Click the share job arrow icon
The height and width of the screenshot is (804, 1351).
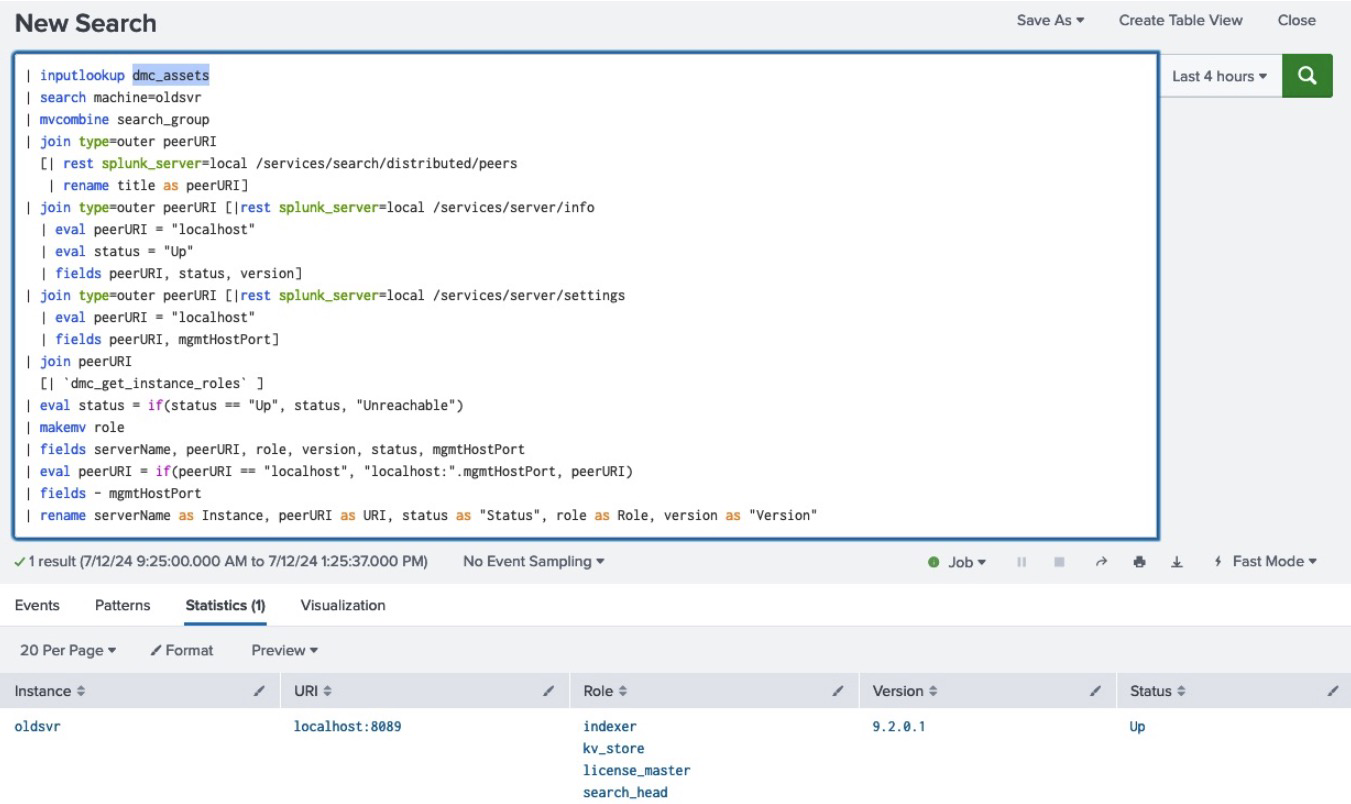tap(1100, 562)
